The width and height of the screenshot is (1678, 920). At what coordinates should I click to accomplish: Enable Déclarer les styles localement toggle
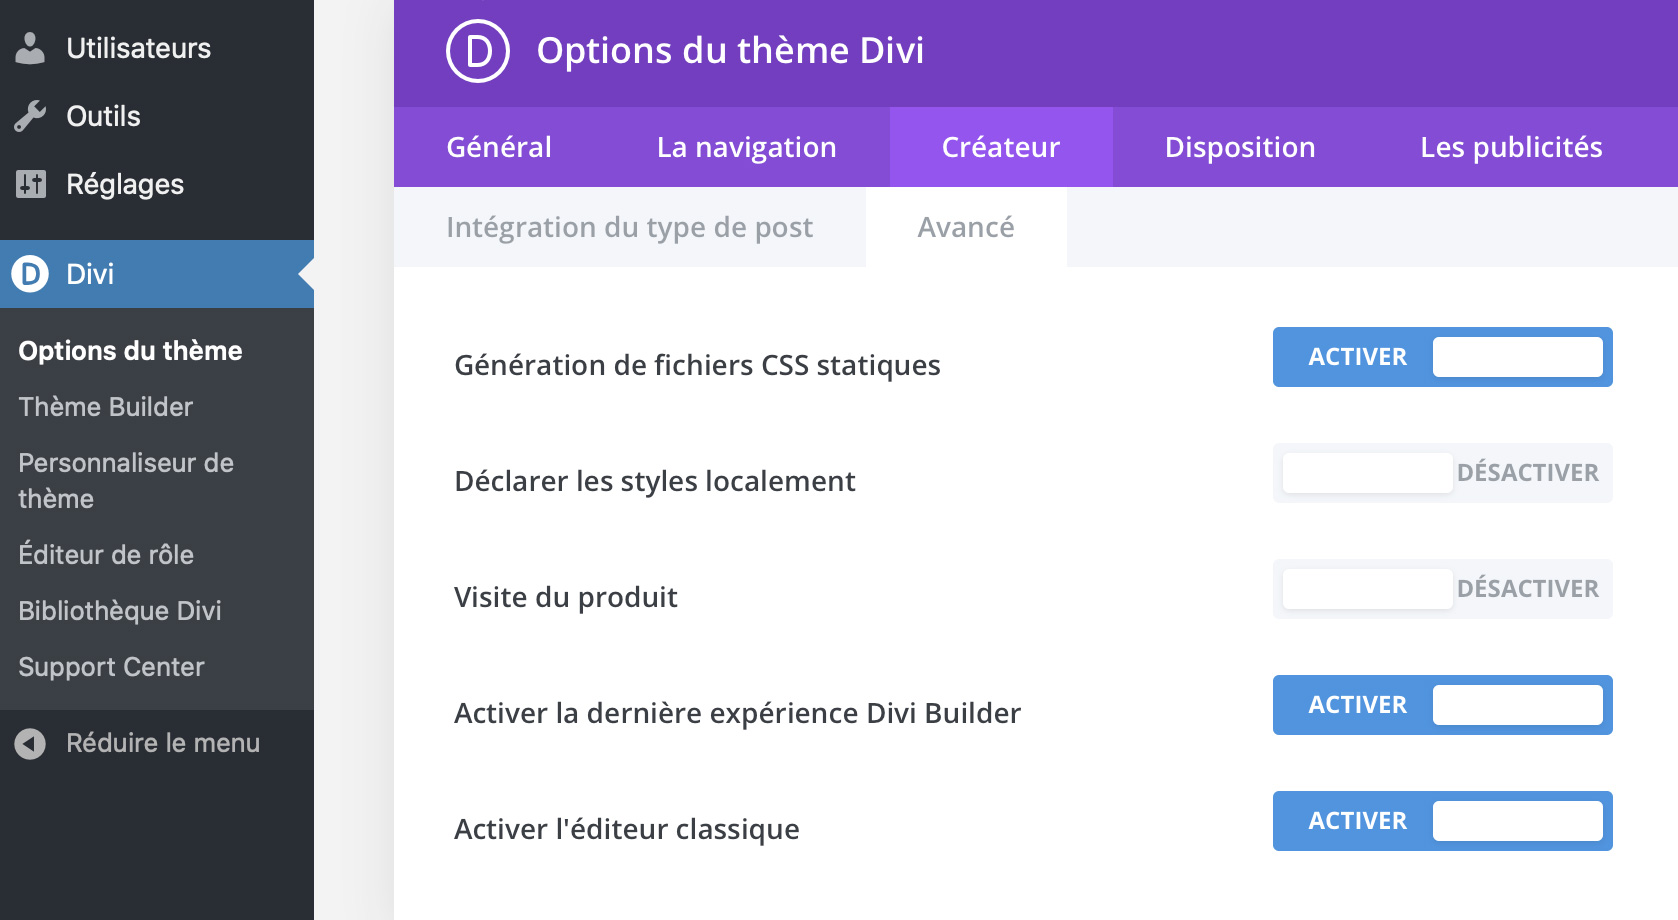click(1442, 473)
